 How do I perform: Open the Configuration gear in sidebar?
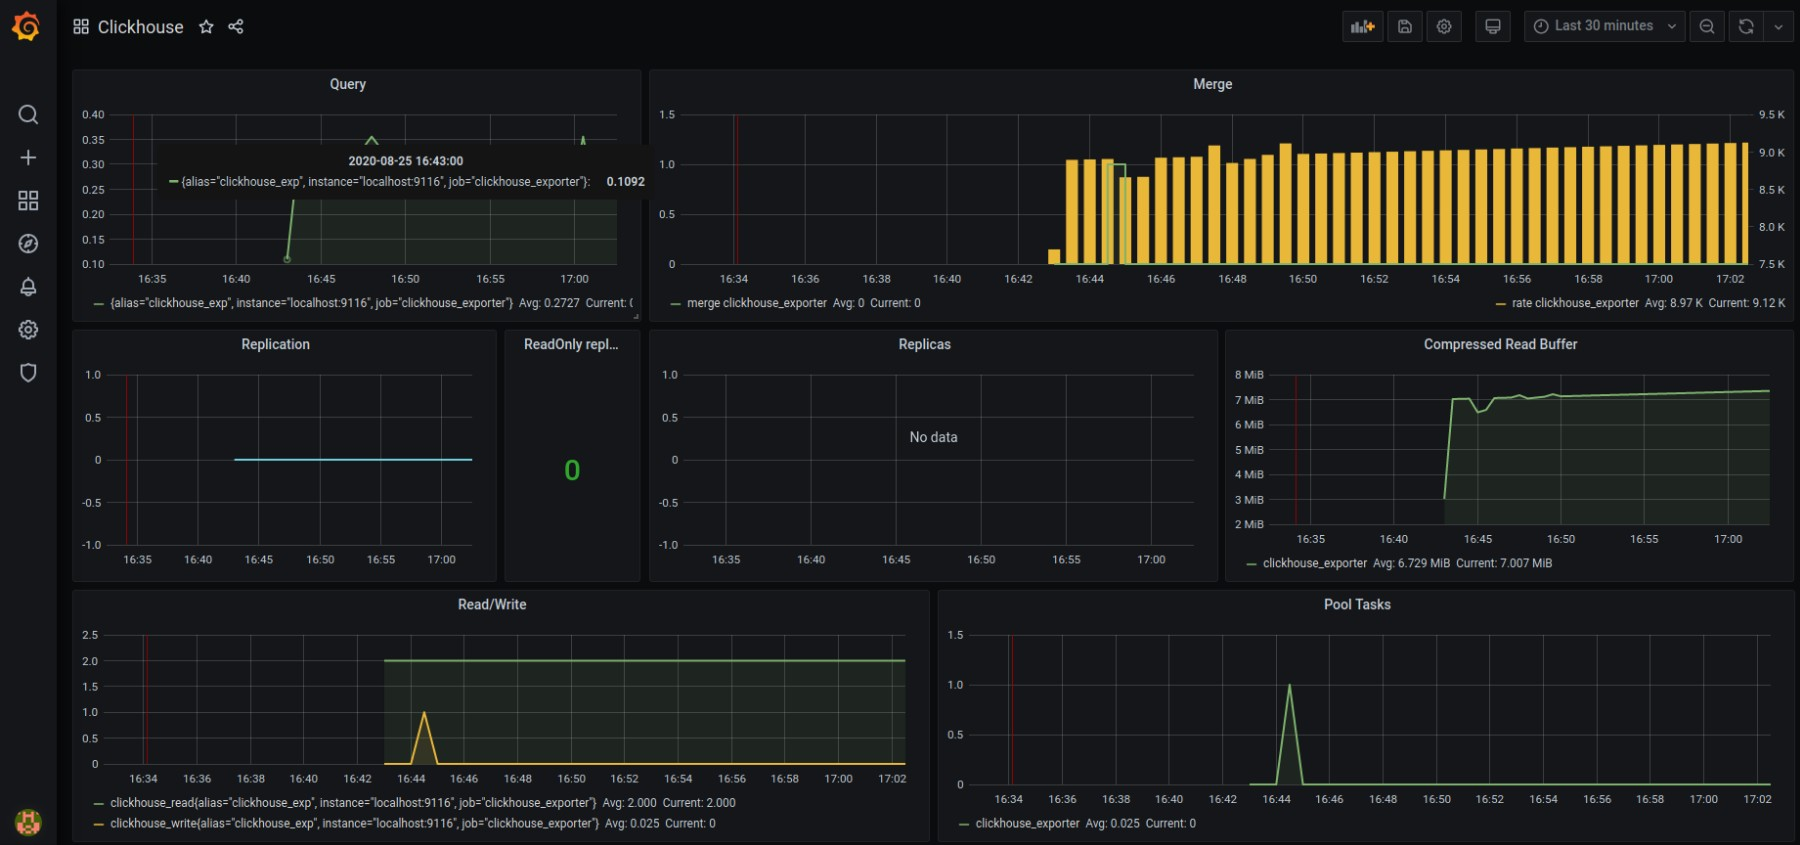point(28,330)
